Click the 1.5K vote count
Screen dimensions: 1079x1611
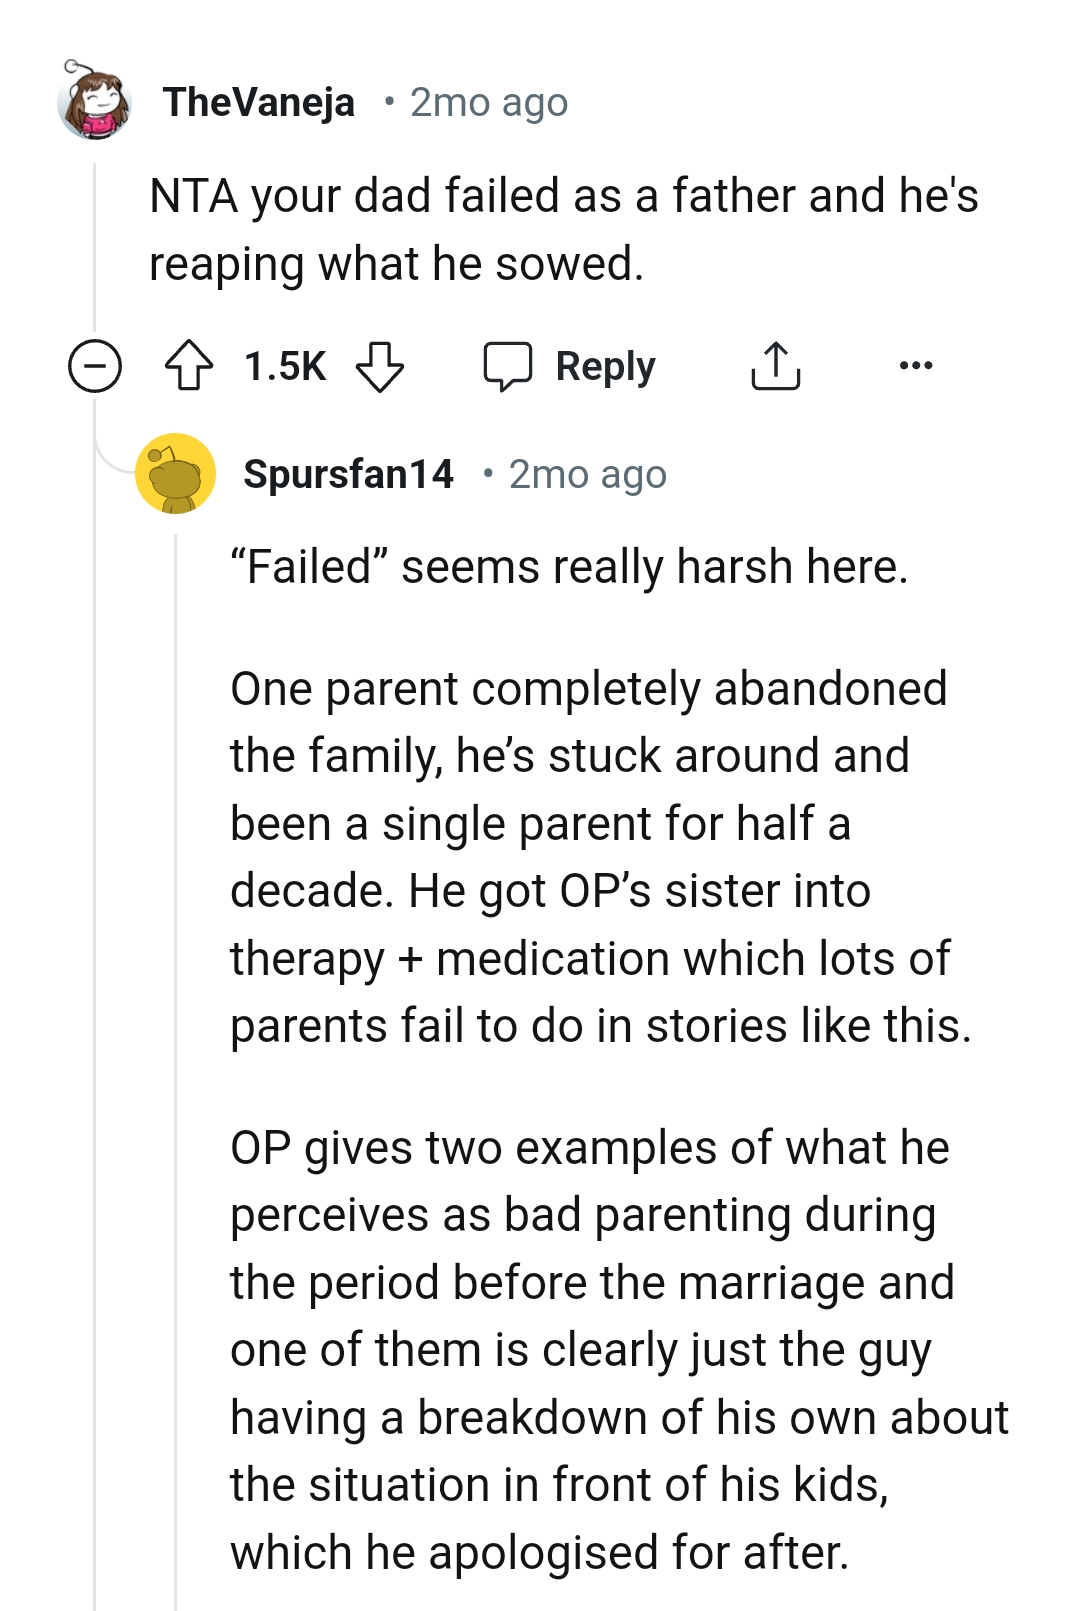pyautogui.click(x=283, y=365)
